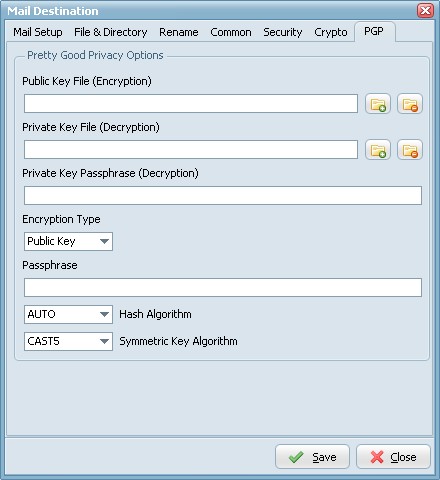Clear Private Key File with folder-minus icon
This screenshot has height=480, width=440.
[x=410, y=150]
